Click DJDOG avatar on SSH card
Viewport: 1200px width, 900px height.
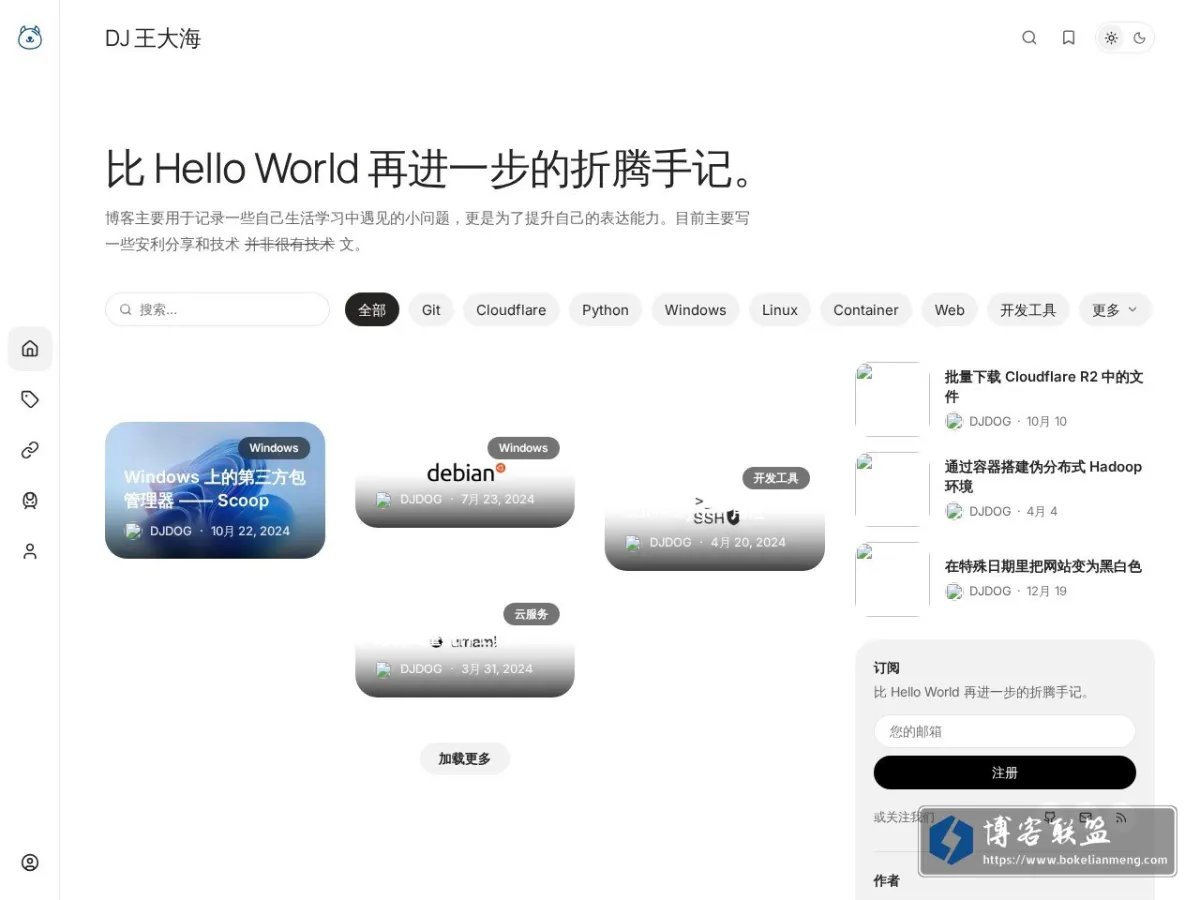pos(633,543)
